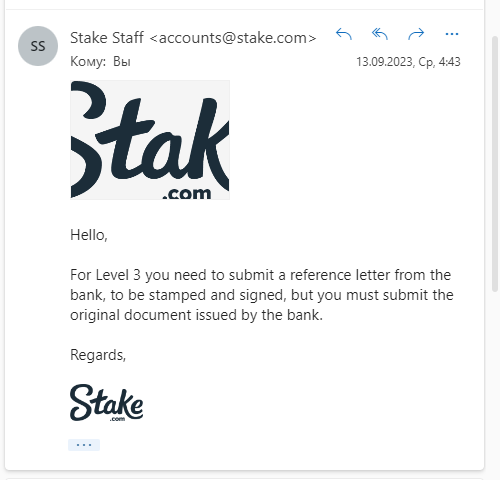Expand hidden quoted content with three dots

84,445
